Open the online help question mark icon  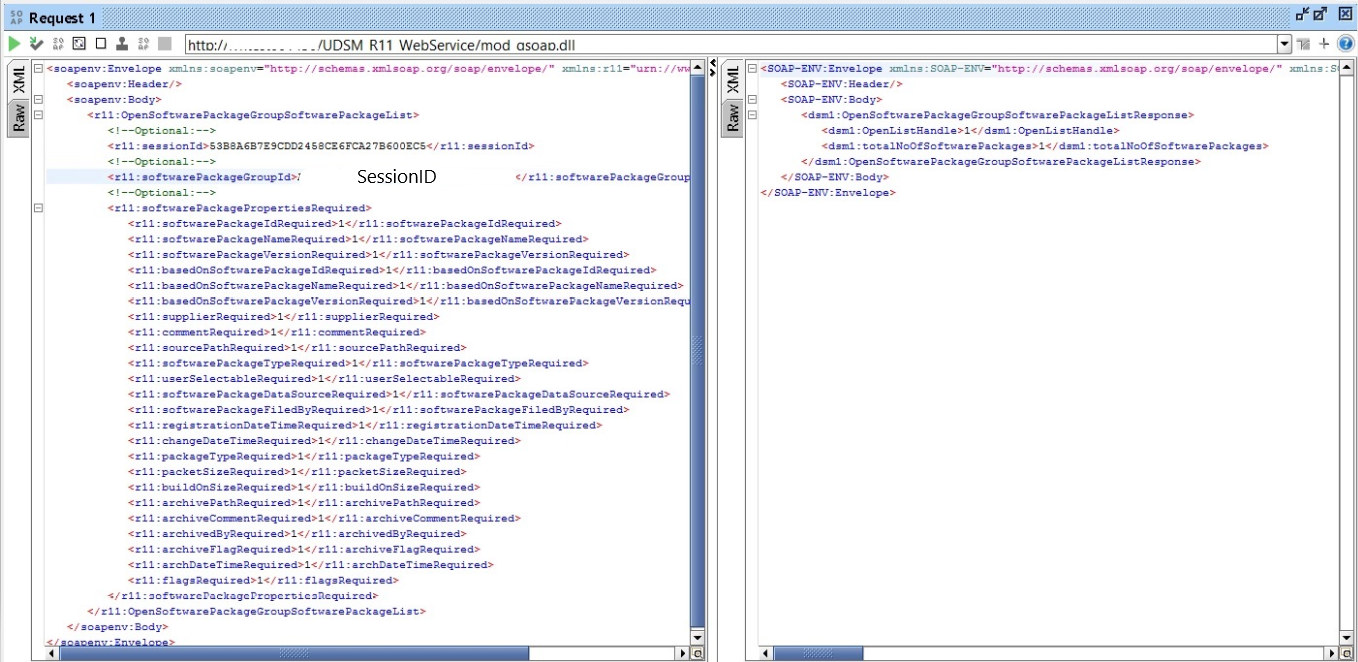1345,44
